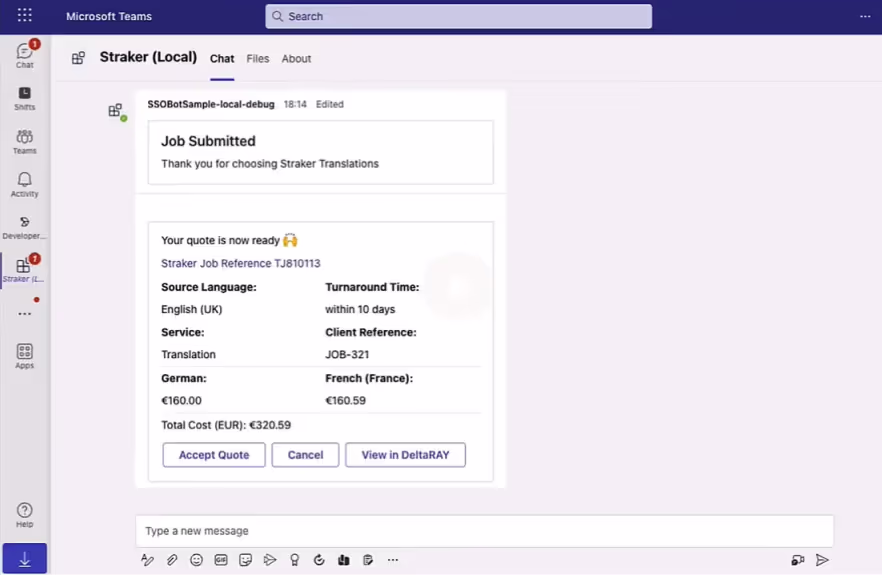
Task: Open Activity bell in the sidebar
Action: (25, 185)
